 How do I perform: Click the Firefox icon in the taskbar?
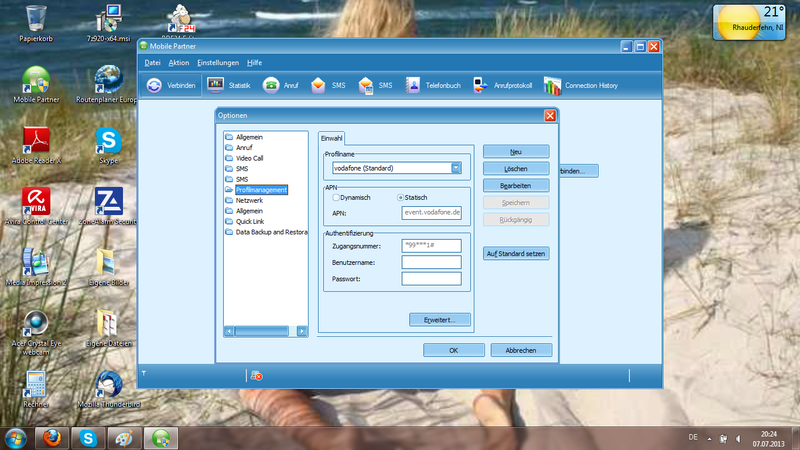point(51,437)
